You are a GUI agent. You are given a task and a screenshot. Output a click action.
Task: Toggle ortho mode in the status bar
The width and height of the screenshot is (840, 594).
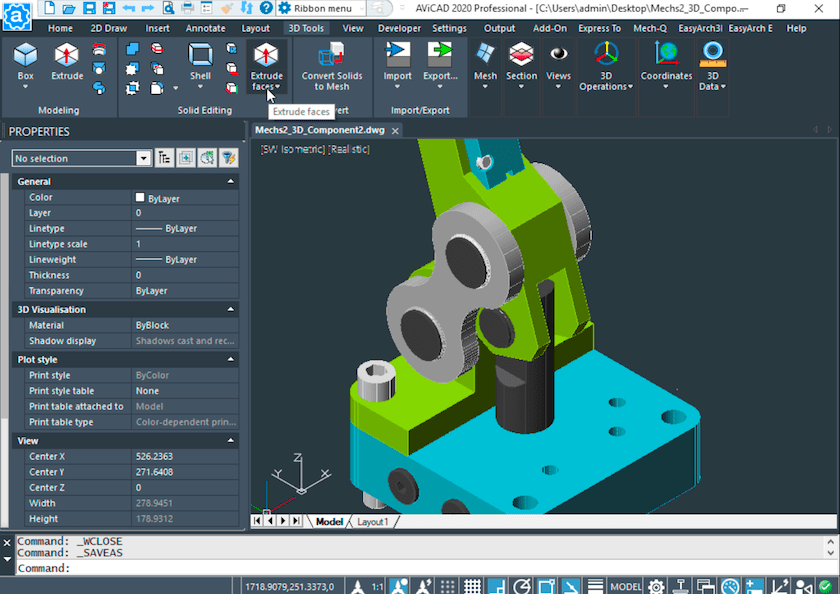click(496, 585)
